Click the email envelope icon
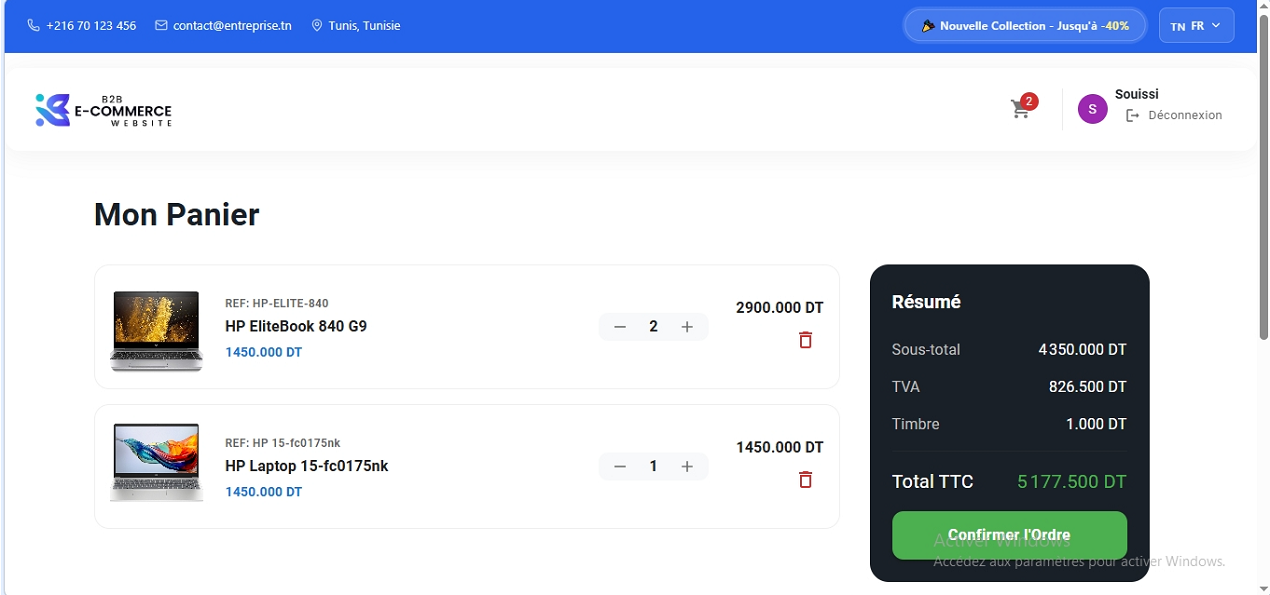This screenshot has height=595, width=1270. tap(161, 26)
